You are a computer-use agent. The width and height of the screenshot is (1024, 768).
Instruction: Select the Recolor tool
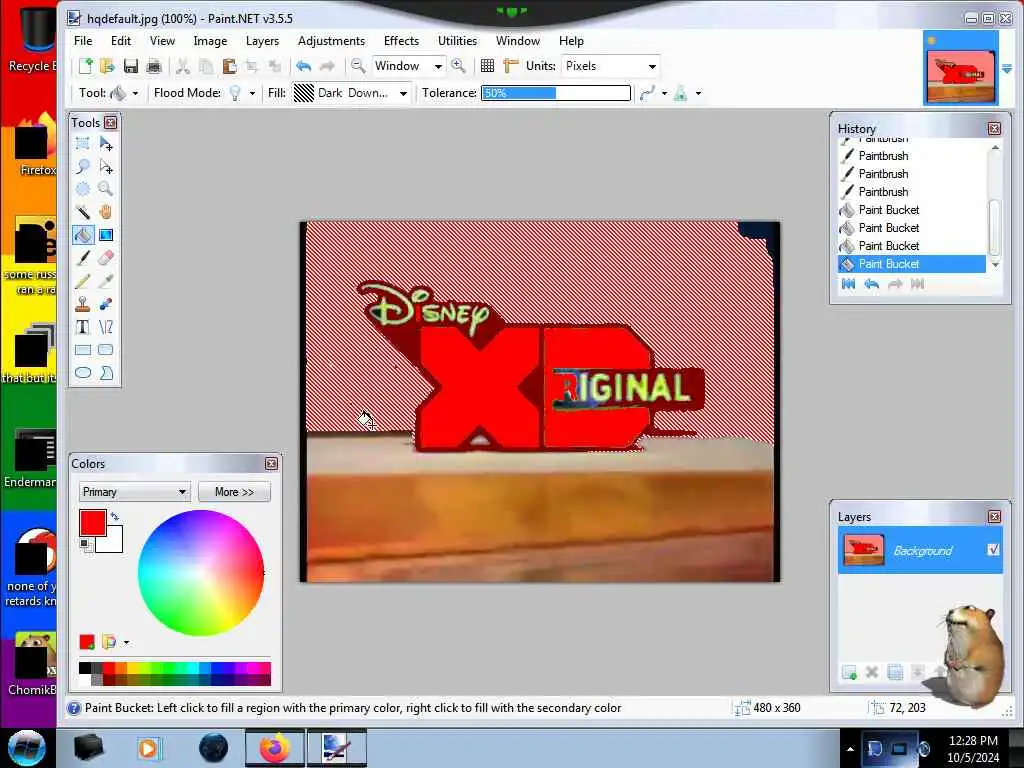coord(106,304)
